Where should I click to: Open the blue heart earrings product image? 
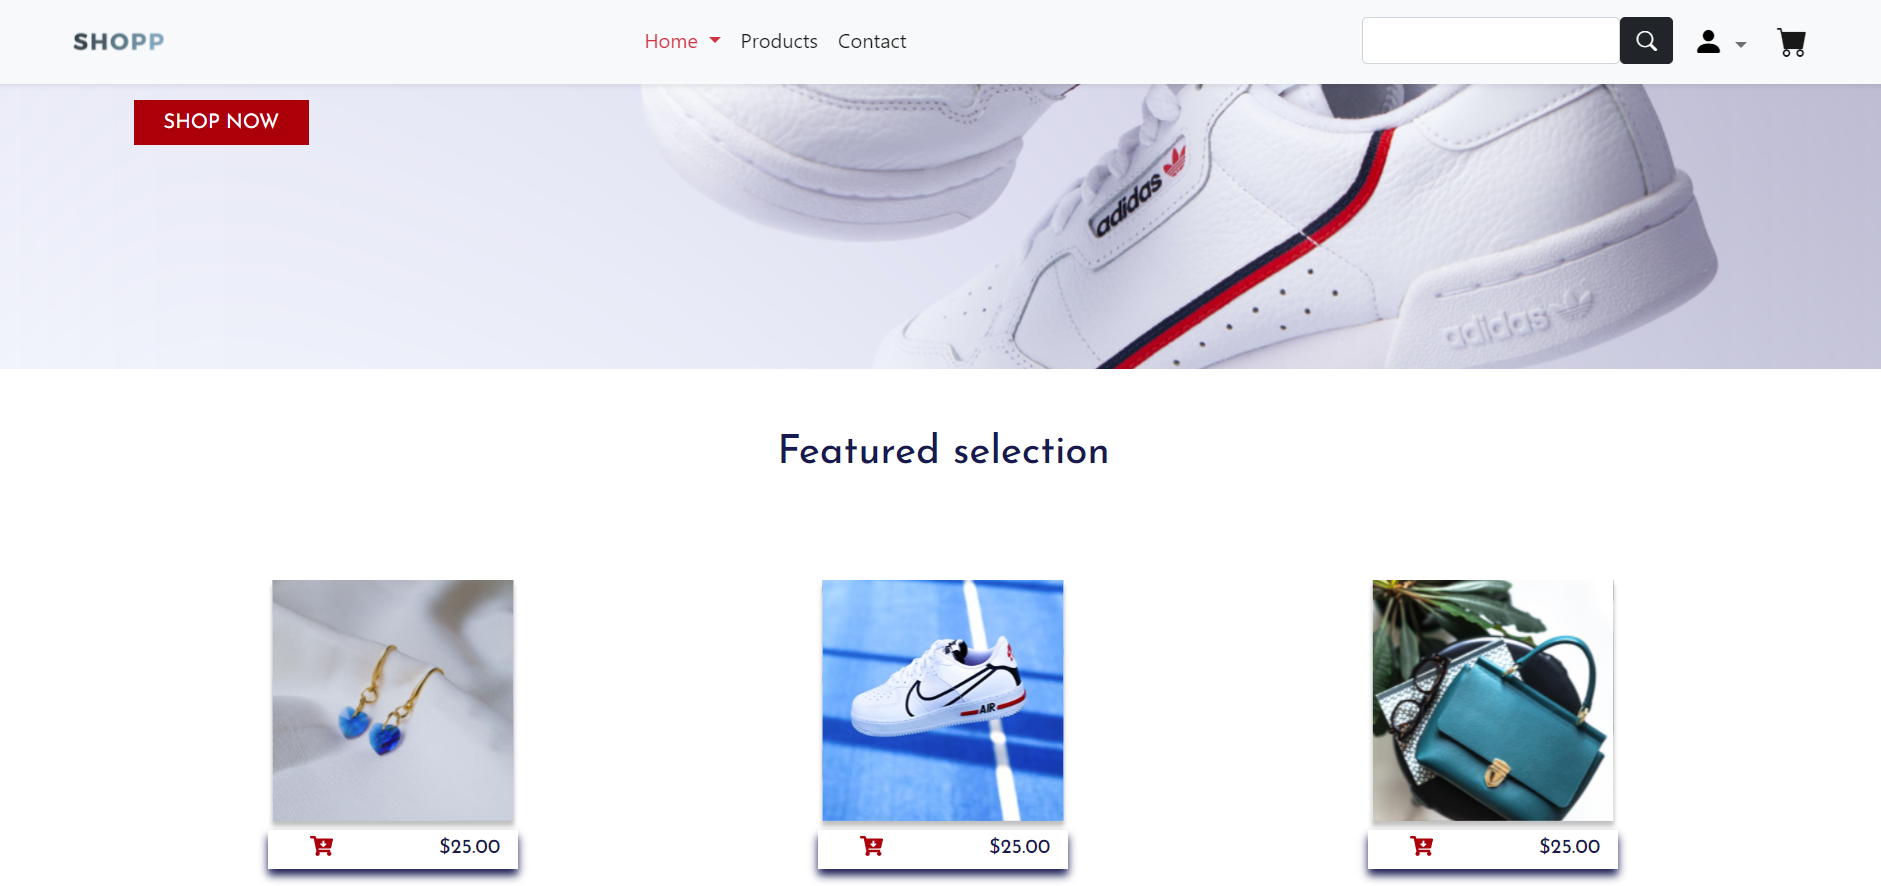tap(393, 701)
